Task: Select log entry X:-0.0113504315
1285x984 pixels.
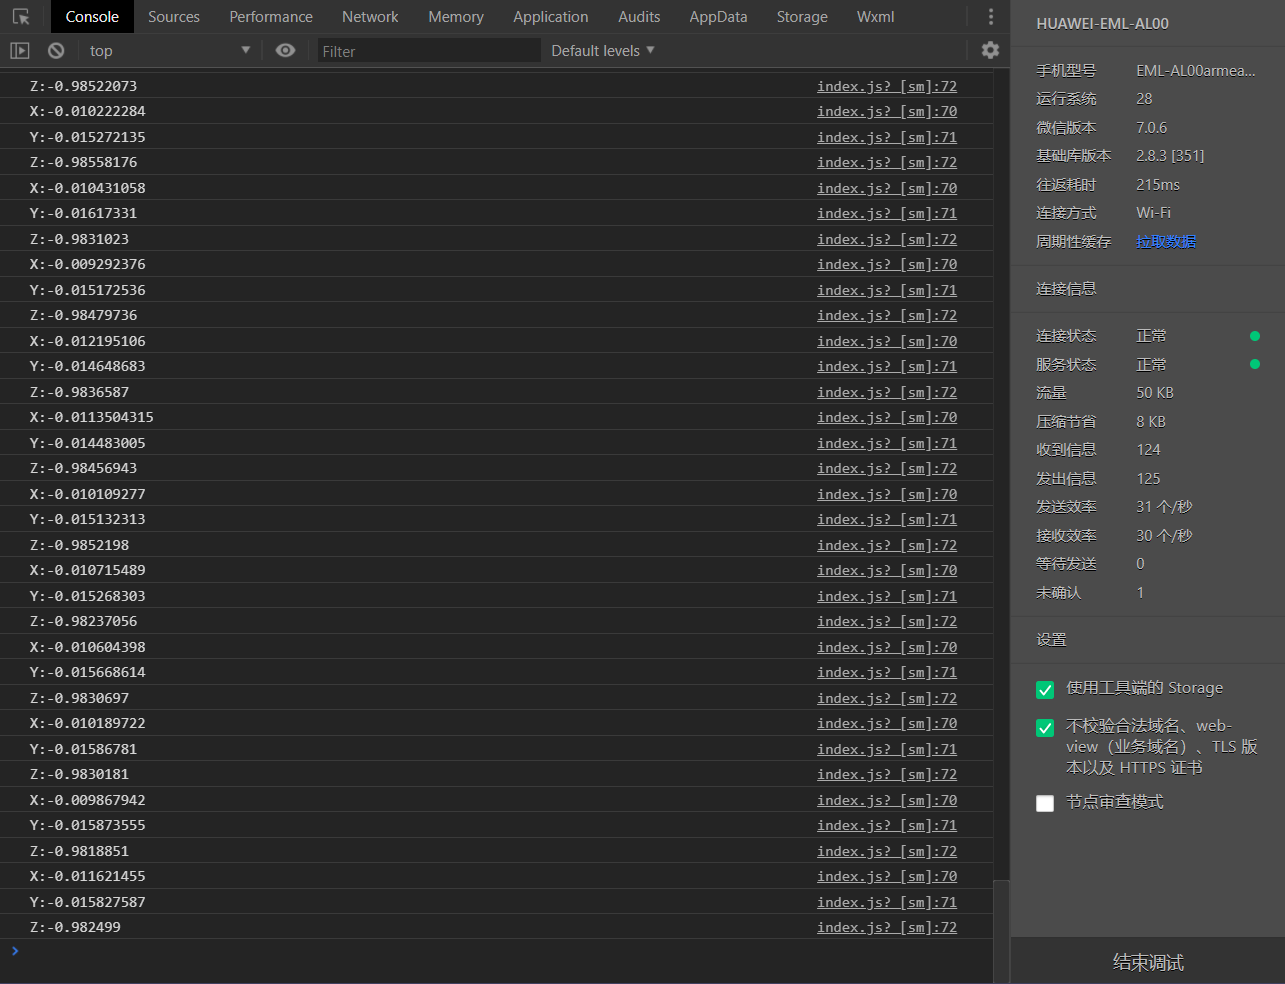Action: click(92, 417)
